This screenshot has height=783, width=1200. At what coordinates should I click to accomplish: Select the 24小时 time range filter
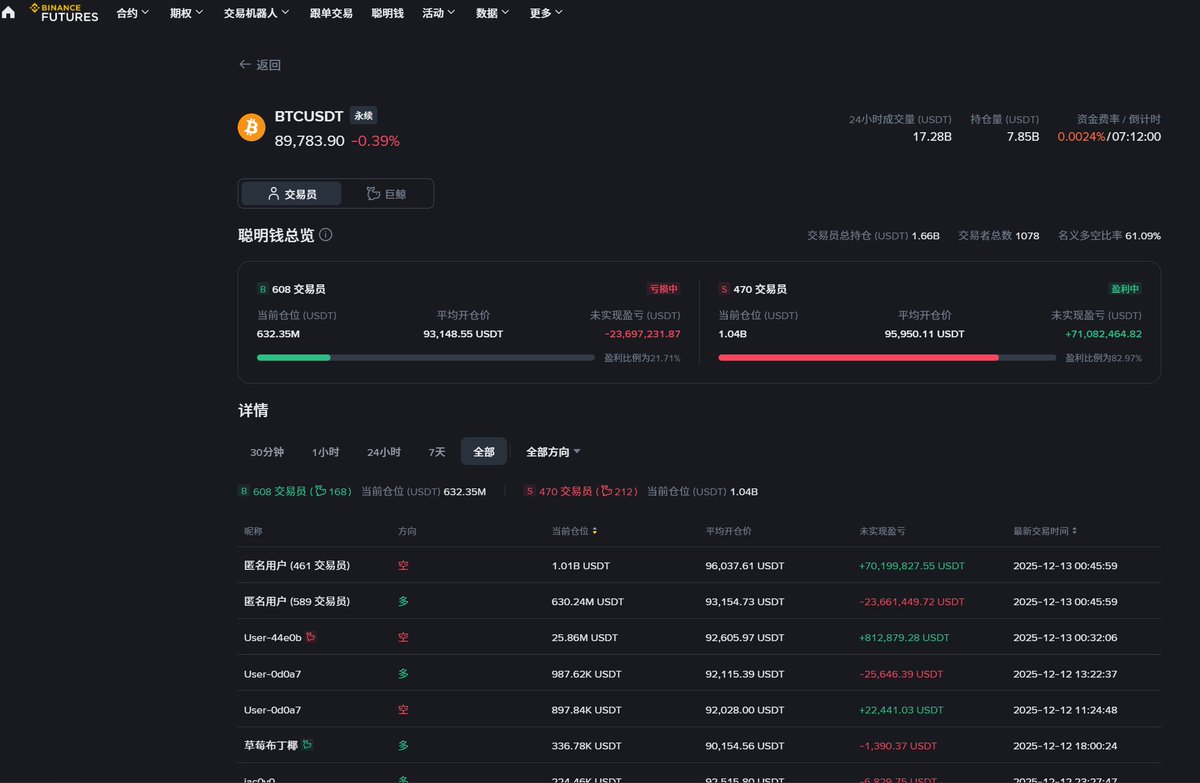coord(384,452)
